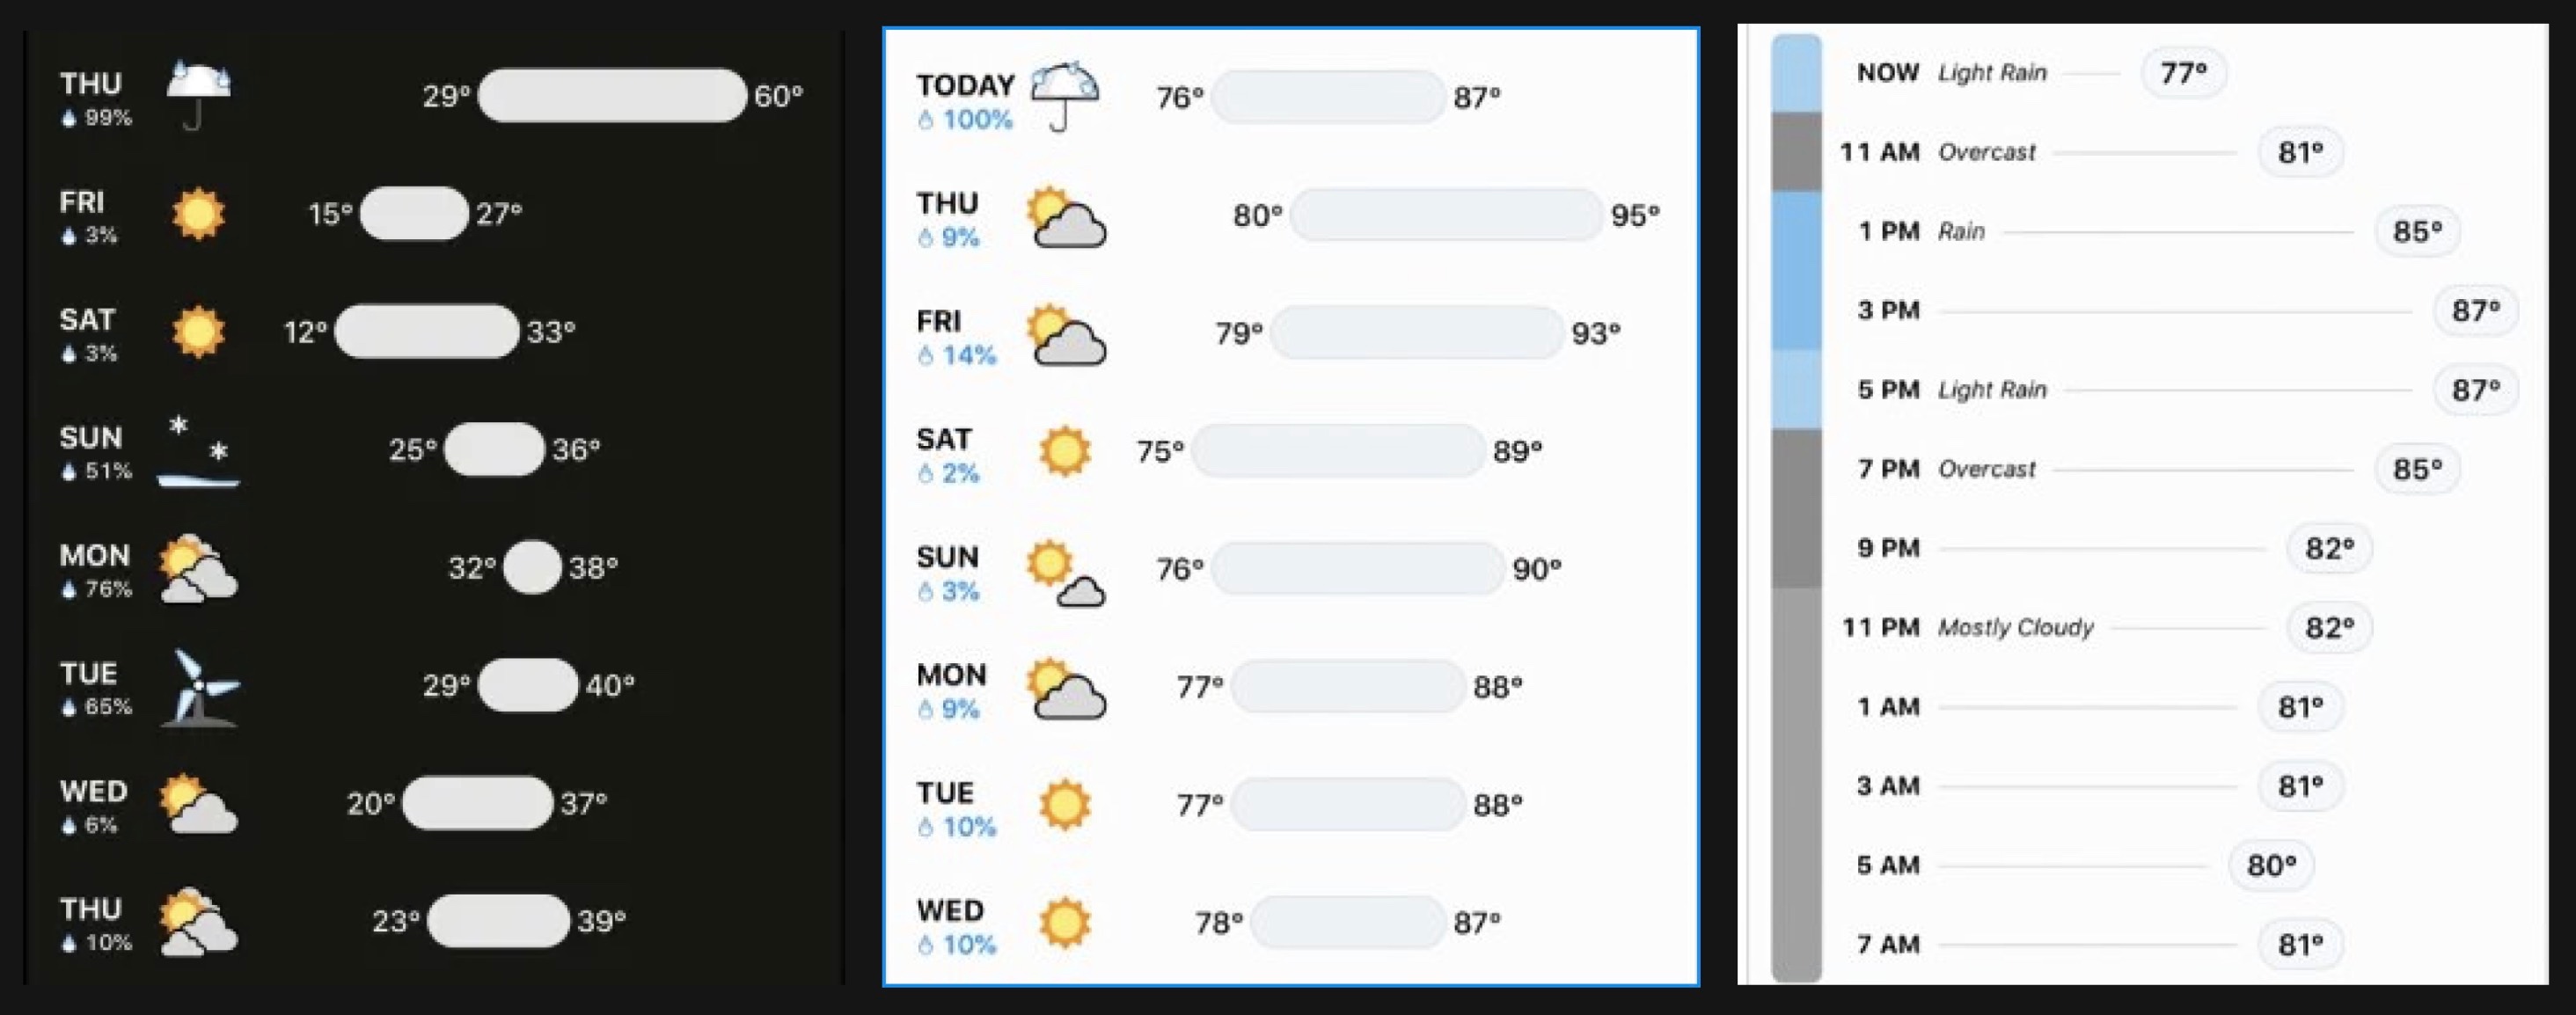Click the 29° to 60° temperature range bar

tap(612, 96)
